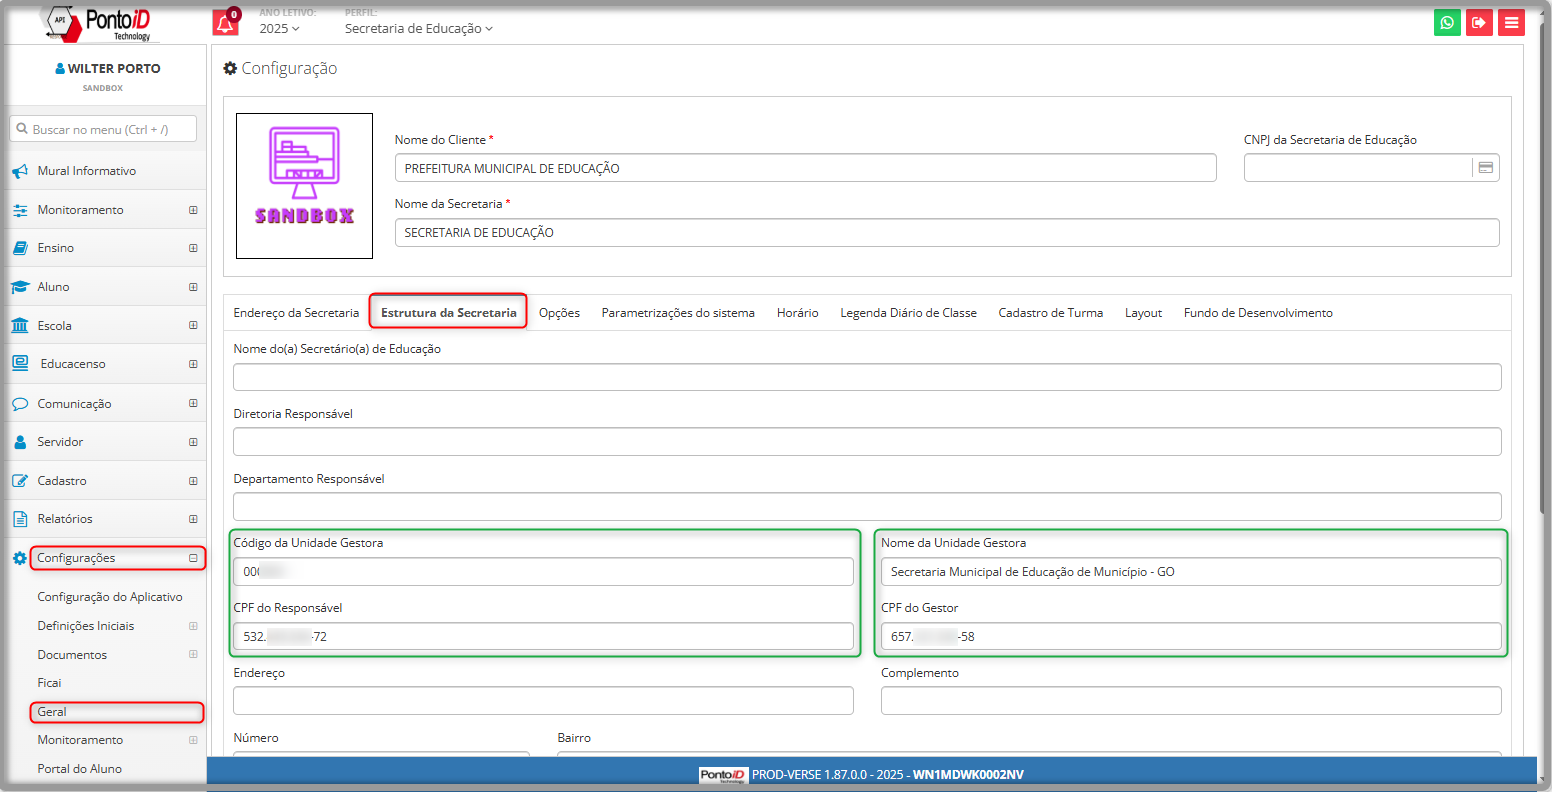Switch to Endereço da Secretaria tab
Viewport: 1552px width, 792px height.
coord(296,313)
